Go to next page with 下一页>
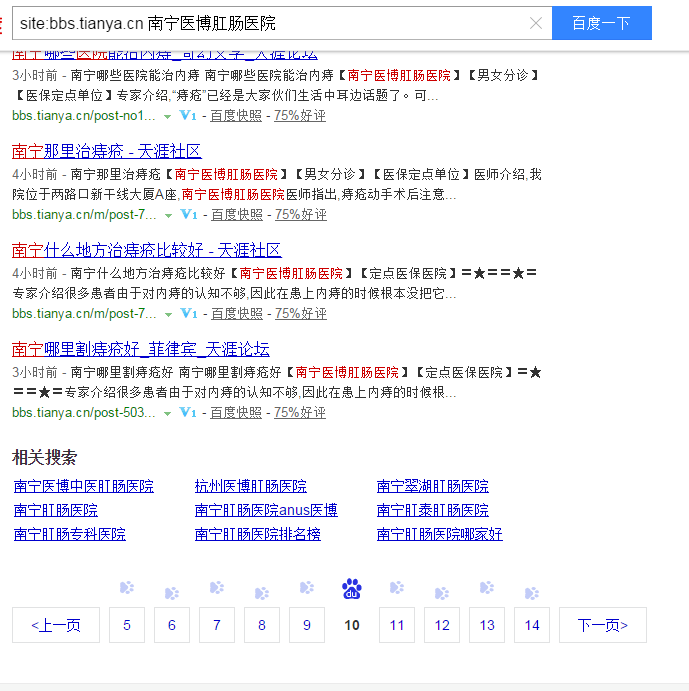Viewport: 689px width, 691px height. 603,625
